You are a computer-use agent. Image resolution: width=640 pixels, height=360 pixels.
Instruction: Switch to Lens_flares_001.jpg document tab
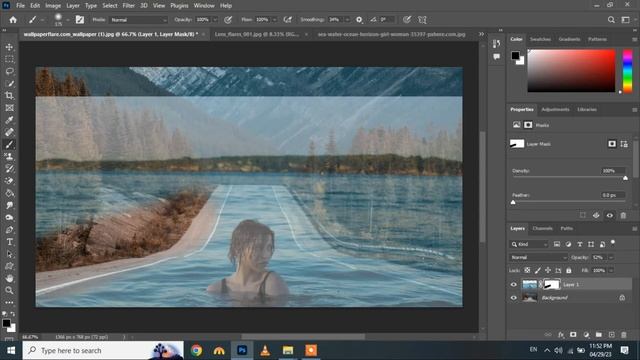pyautogui.click(x=257, y=35)
